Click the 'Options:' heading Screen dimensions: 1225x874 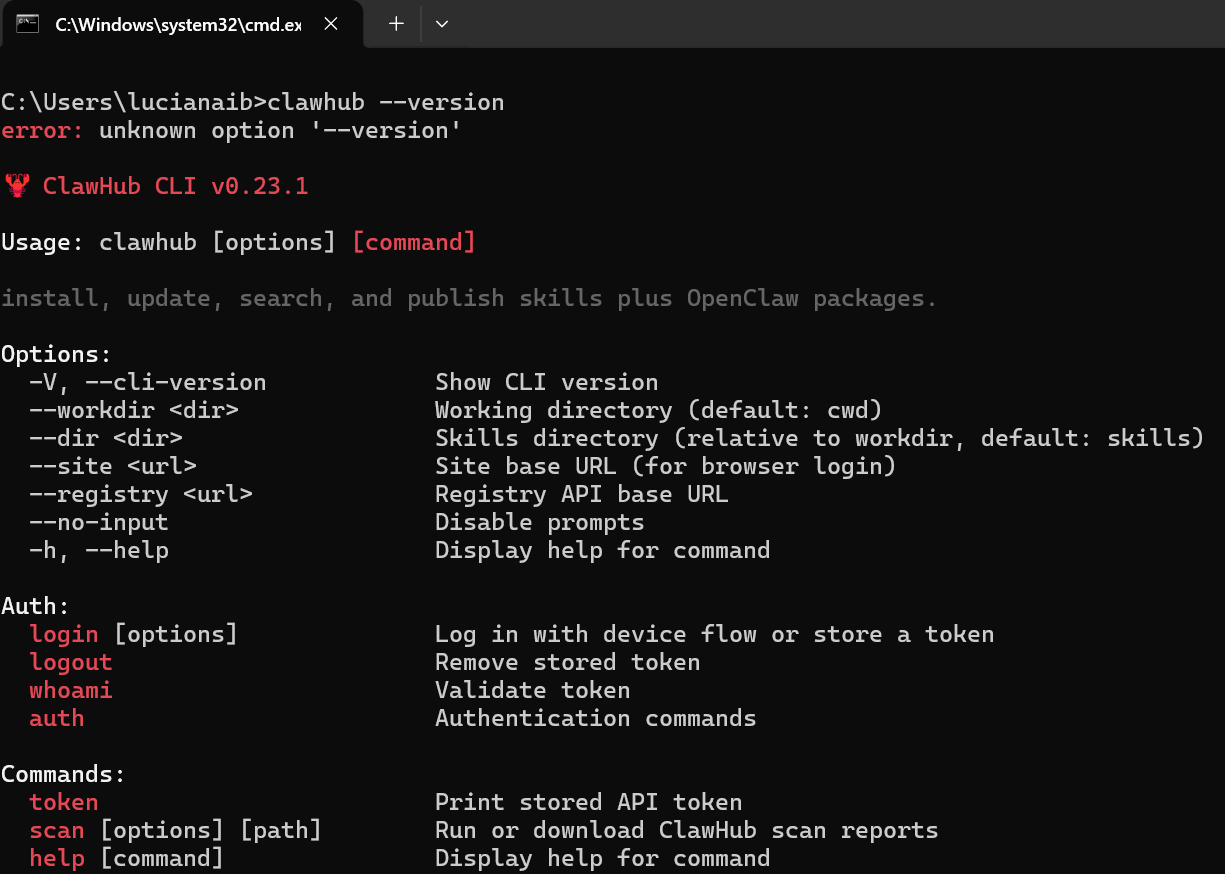pos(57,354)
